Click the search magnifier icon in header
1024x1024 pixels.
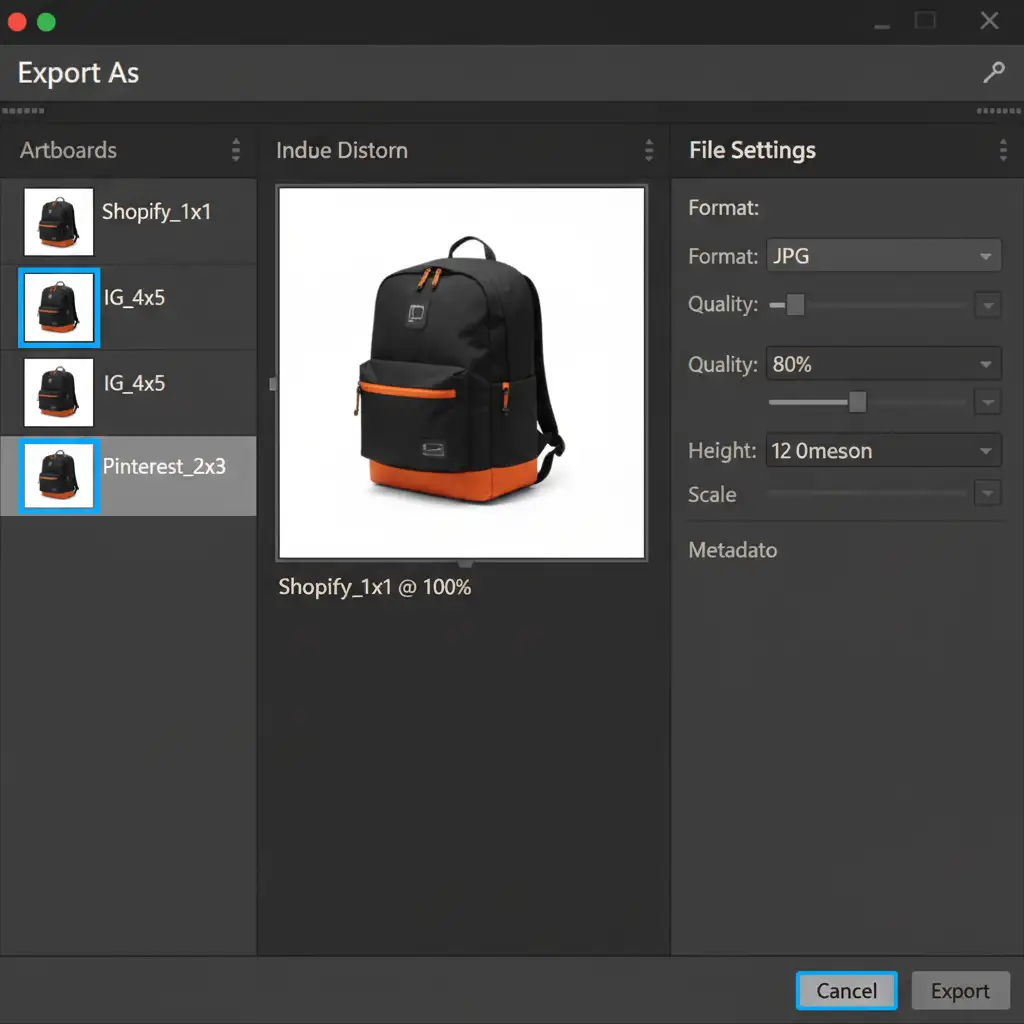pos(993,72)
